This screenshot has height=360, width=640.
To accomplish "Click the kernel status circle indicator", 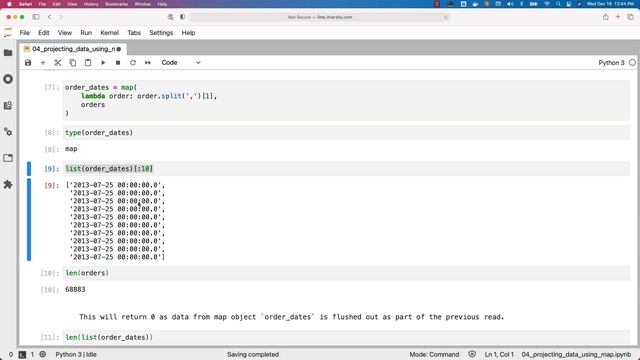I will click(x=632, y=62).
